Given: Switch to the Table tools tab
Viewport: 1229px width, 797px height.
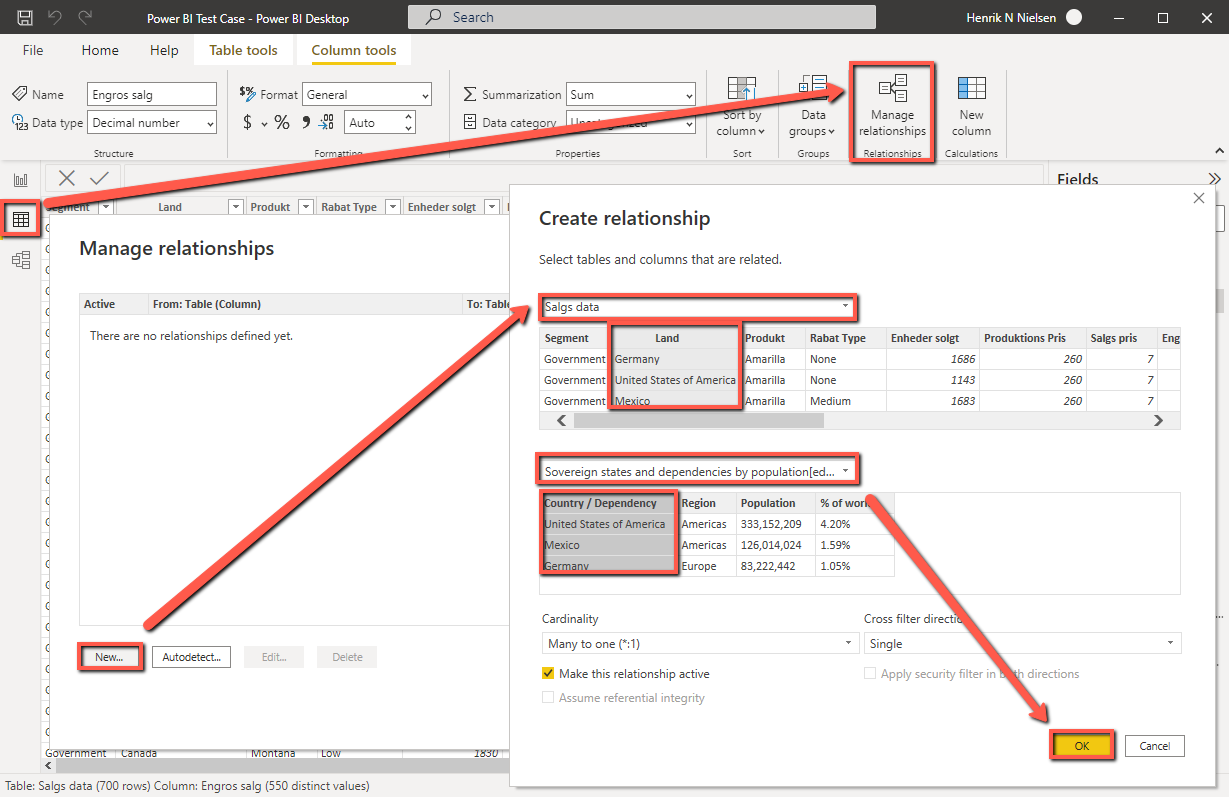Looking at the screenshot, I should tap(243, 50).
